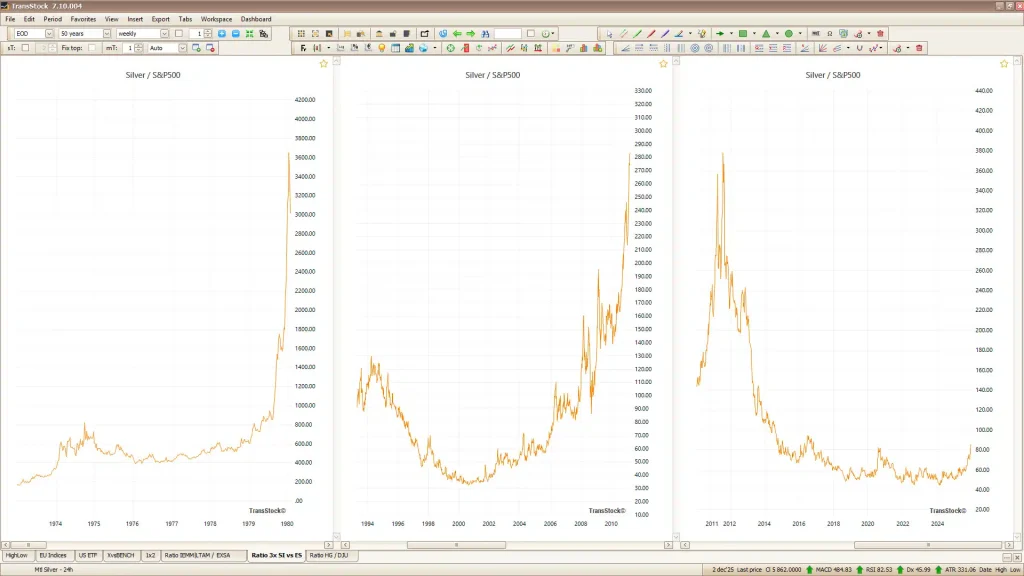Select the green rectangle drawing tool
The height and width of the screenshot is (576, 1024).
[x=745, y=33]
